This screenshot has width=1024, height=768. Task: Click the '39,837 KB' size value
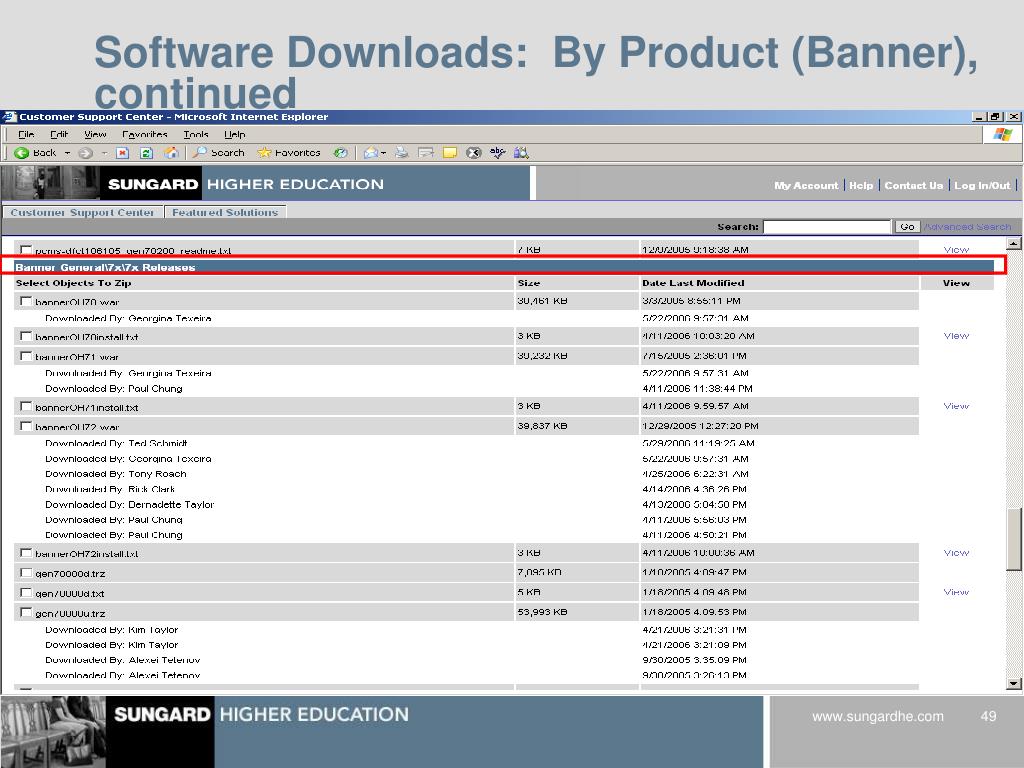[542, 426]
